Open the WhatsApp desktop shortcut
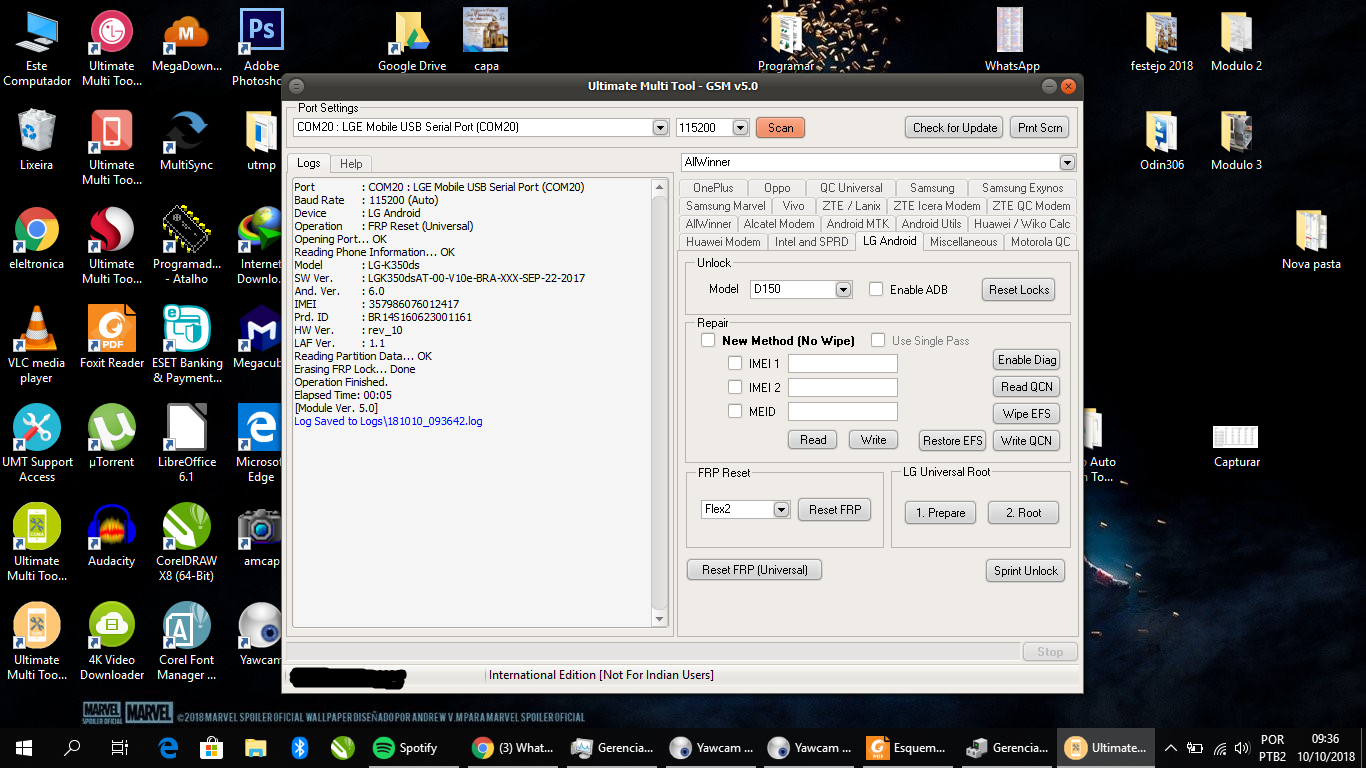Screen dimensions: 1366x768 (x=1012, y=42)
